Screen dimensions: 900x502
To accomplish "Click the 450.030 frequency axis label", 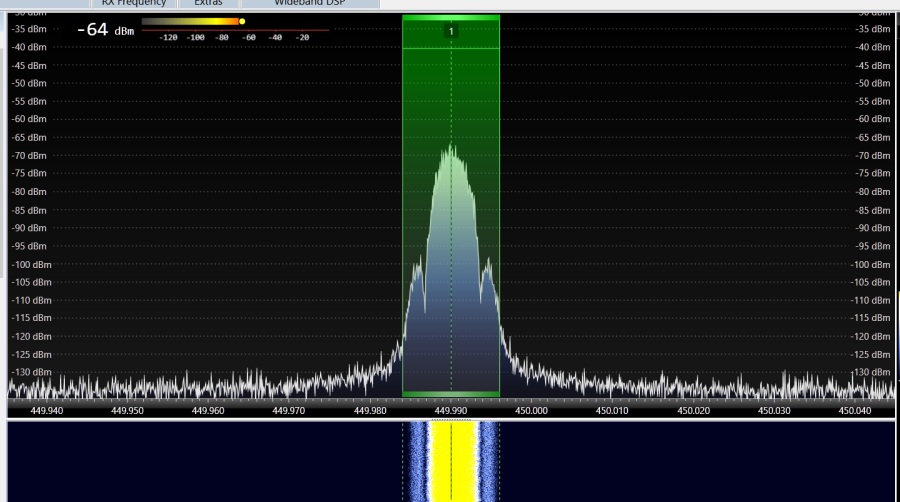I will click(x=774, y=411).
